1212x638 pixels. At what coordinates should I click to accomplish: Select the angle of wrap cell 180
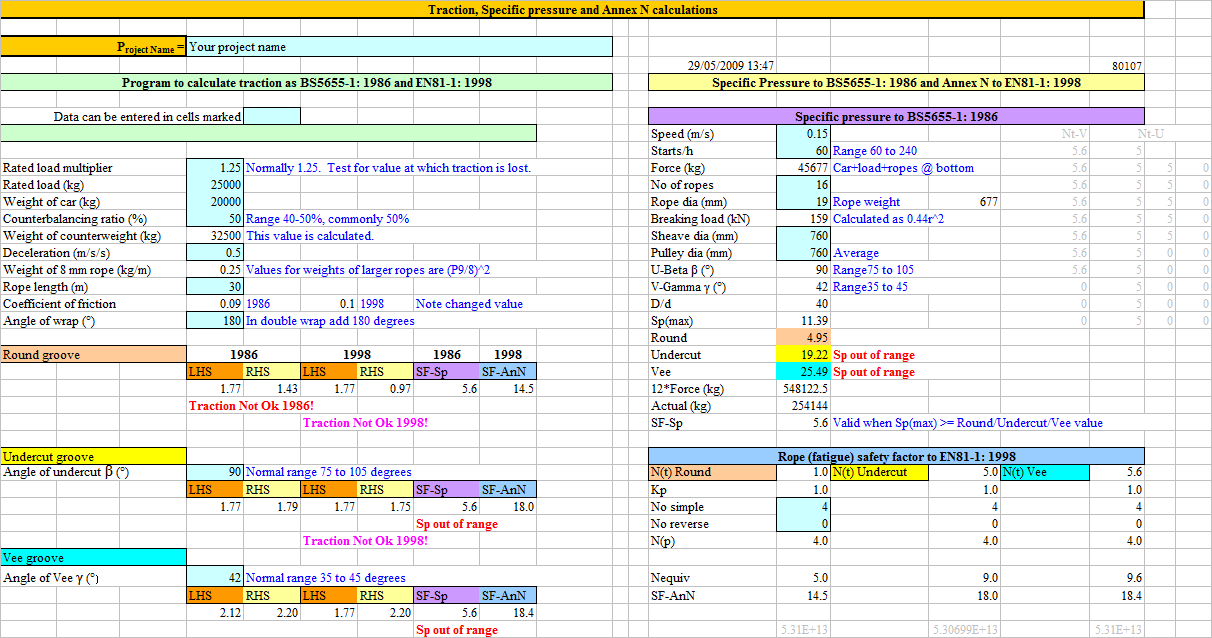pyautogui.click(x=215, y=321)
